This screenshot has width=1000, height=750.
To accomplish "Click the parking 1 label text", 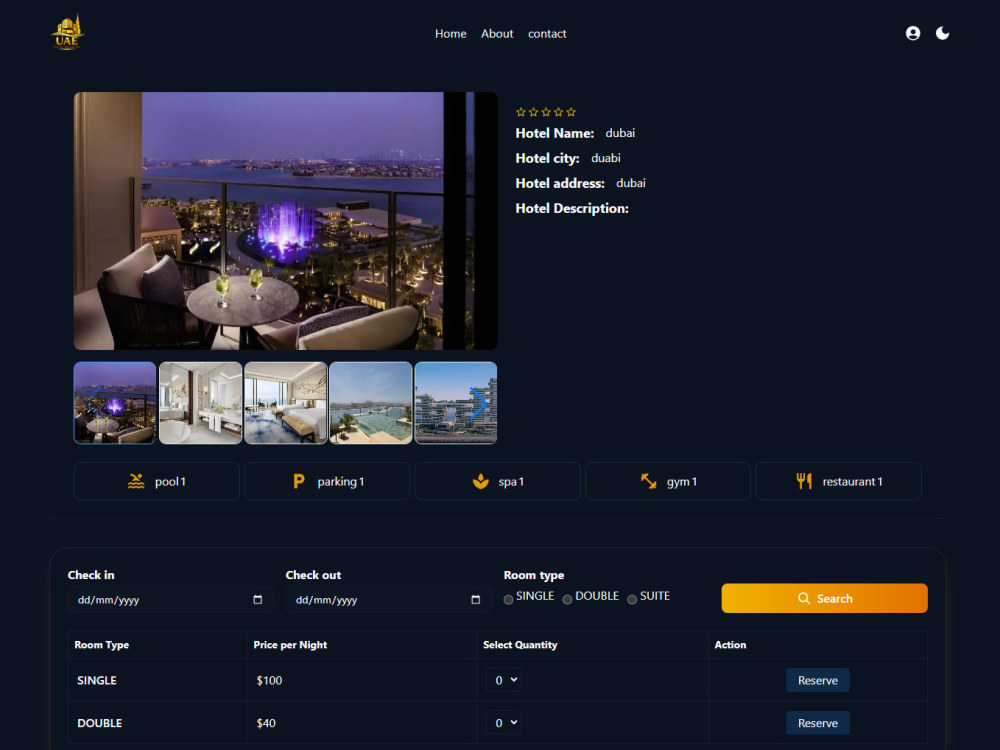I will click(341, 482).
